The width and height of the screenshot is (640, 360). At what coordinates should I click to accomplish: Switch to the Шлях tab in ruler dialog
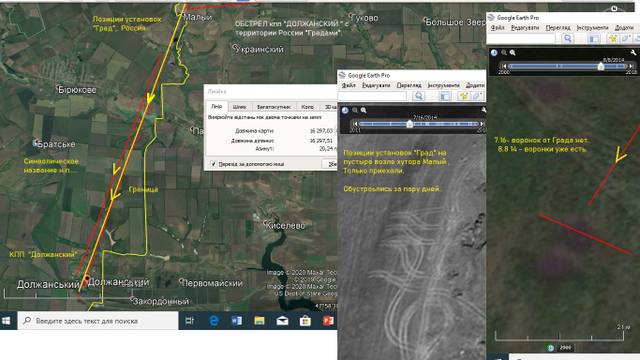pos(239,107)
